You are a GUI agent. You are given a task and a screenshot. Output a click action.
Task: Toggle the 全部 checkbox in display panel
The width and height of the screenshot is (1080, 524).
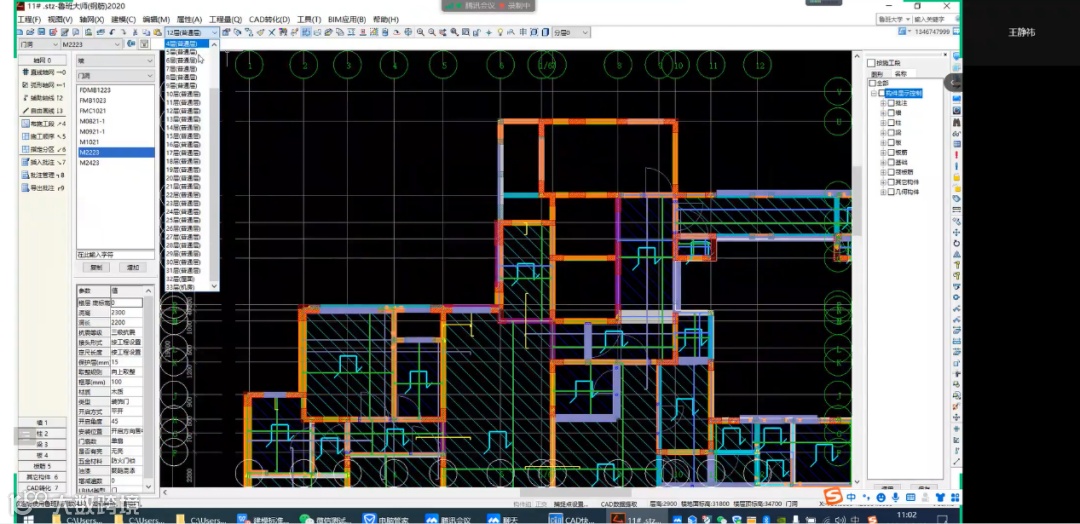click(x=873, y=83)
